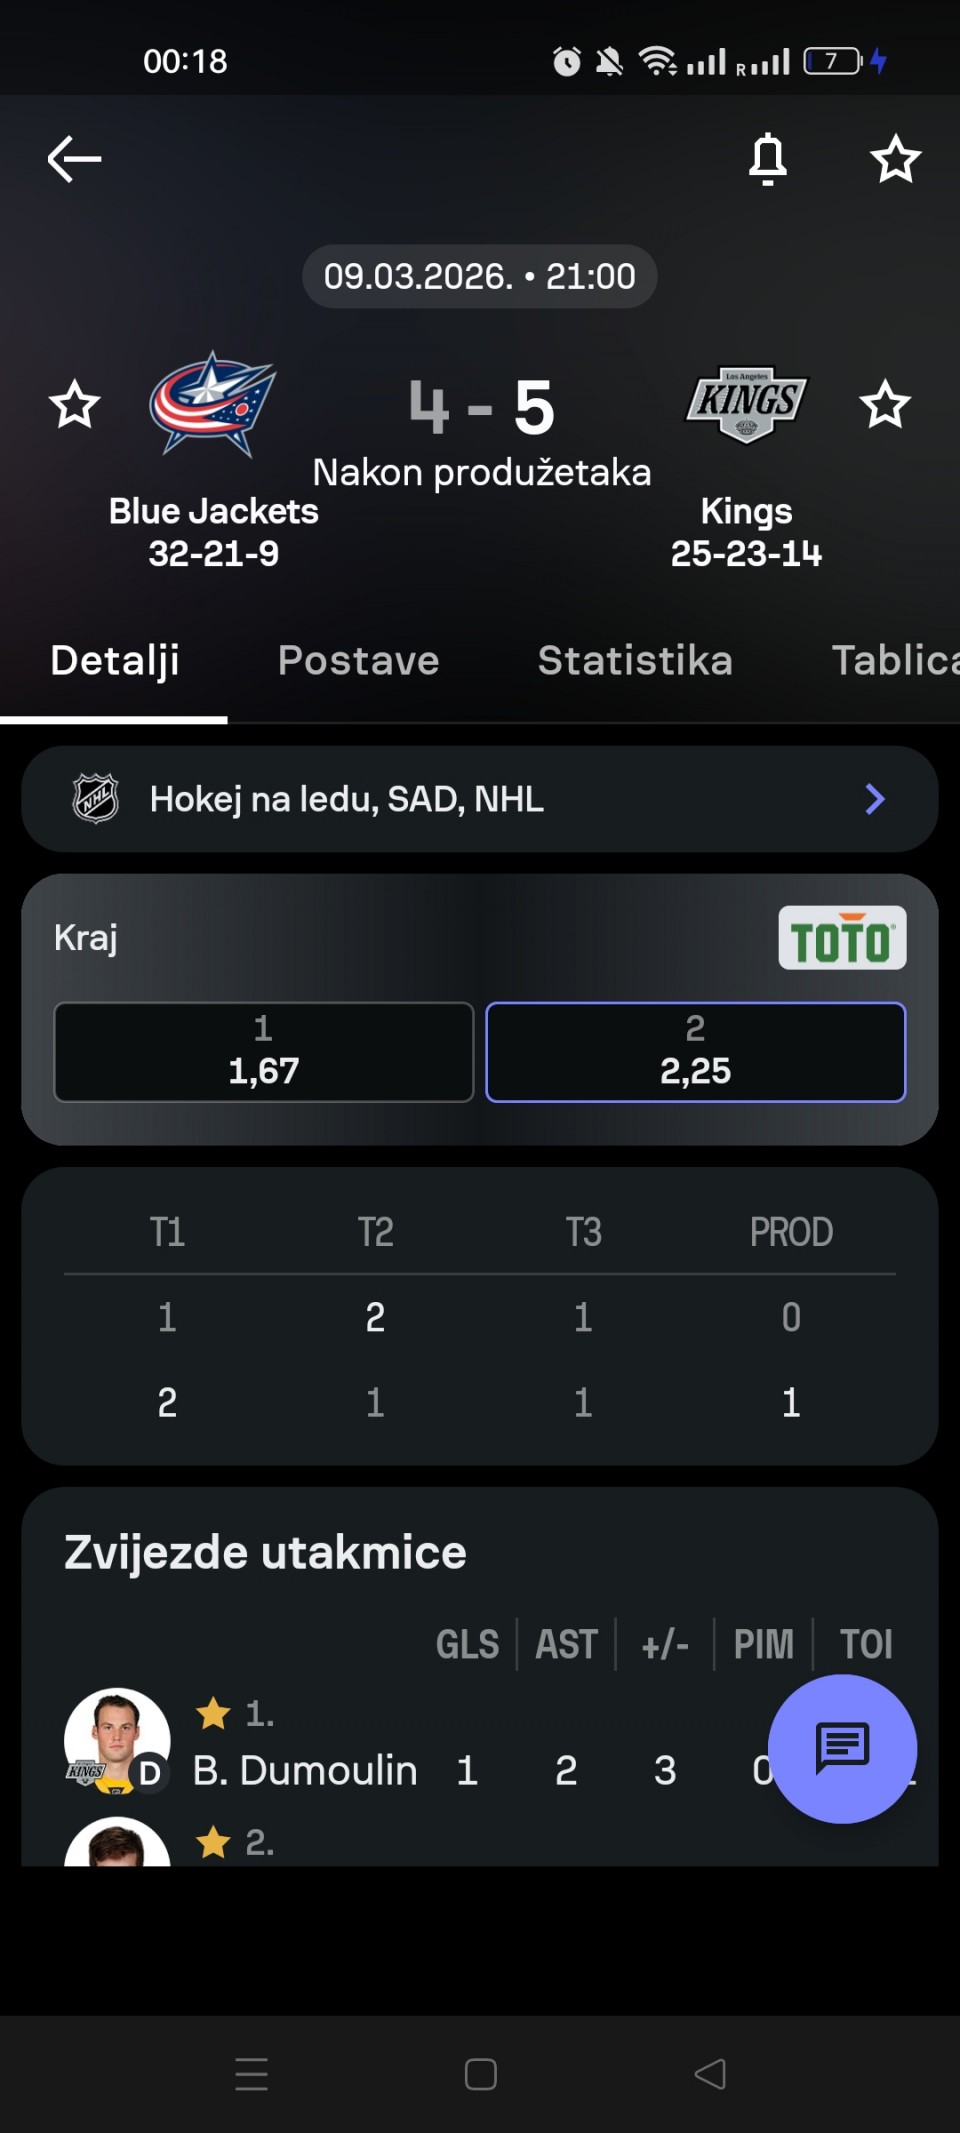Open B. Dumoulin player photo
The width and height of the screenshot is (960, 2133).
click(x=116, y=1740)
